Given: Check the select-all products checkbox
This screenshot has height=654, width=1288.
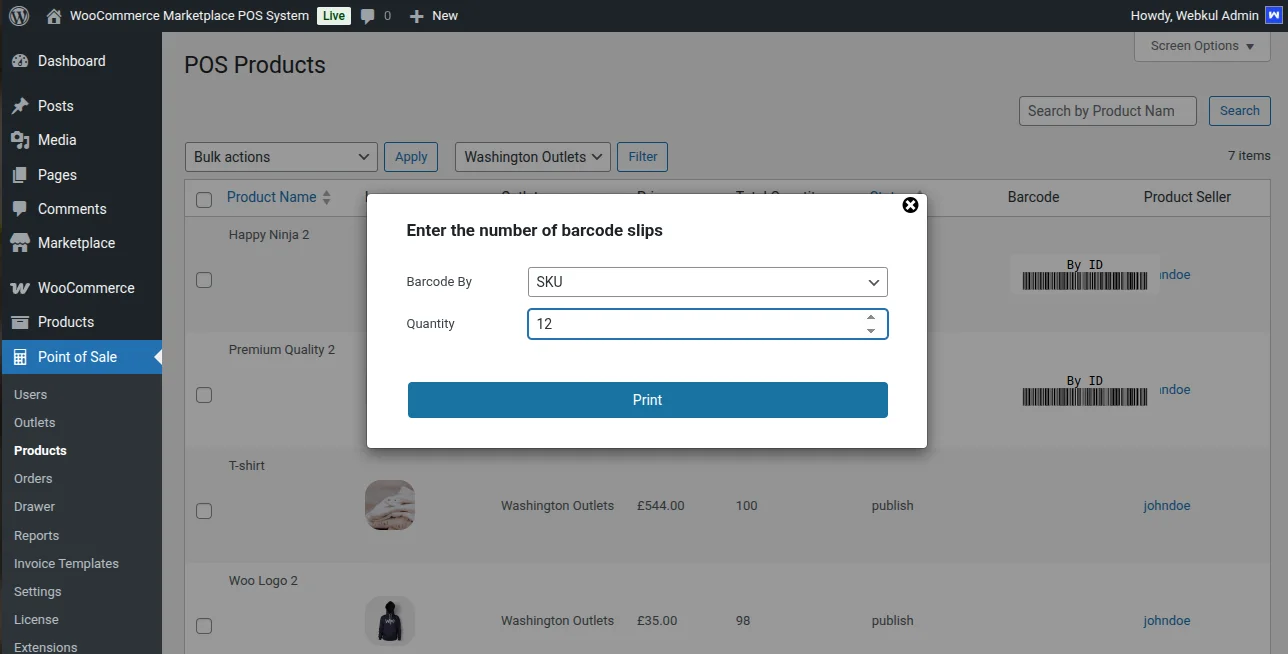Looking at the screenshot, I should pyautogui.click(x=204, y=198).
